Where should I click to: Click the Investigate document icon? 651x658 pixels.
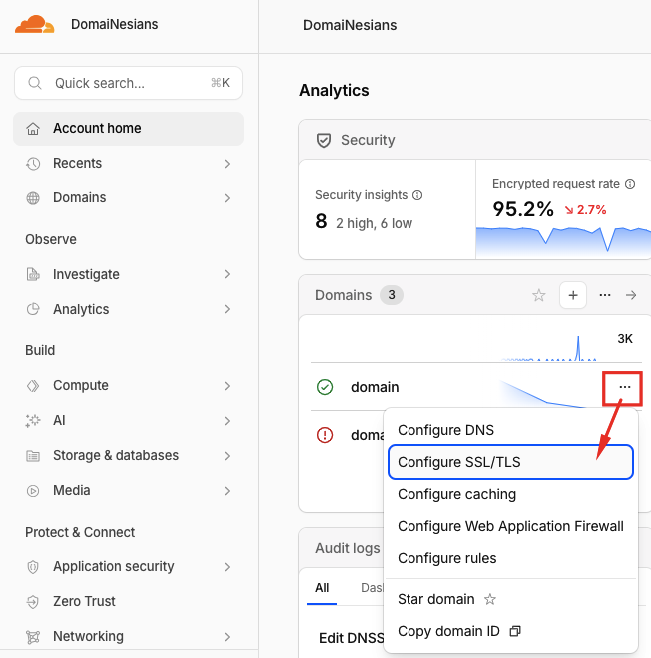33,274
